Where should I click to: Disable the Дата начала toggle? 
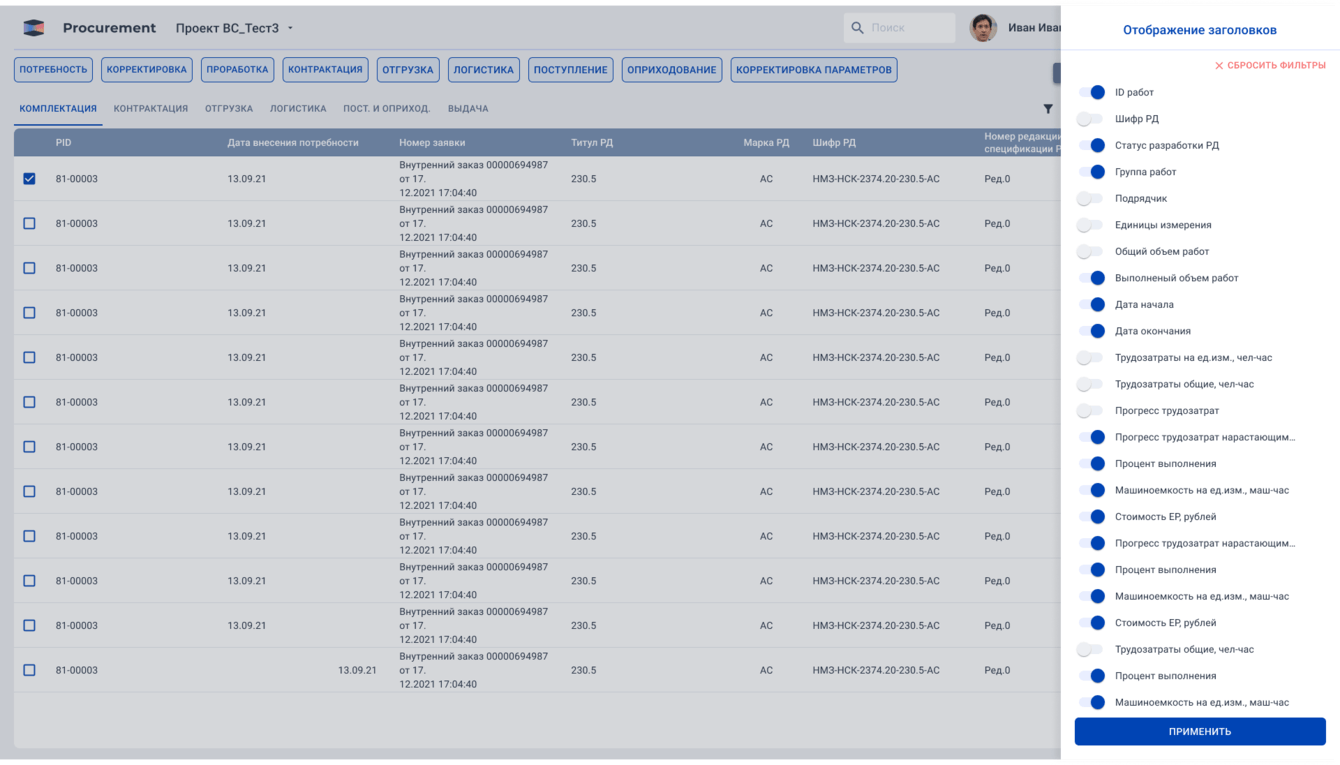[1091, 304]
